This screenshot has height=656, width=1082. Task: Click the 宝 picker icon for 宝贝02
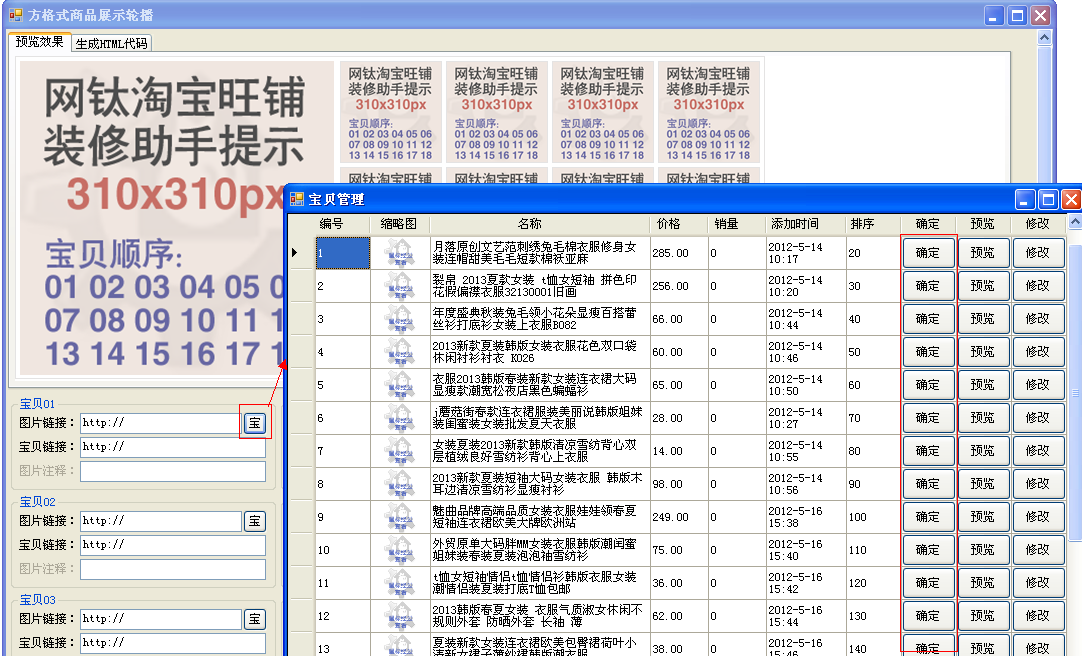[x=254, y=520]
